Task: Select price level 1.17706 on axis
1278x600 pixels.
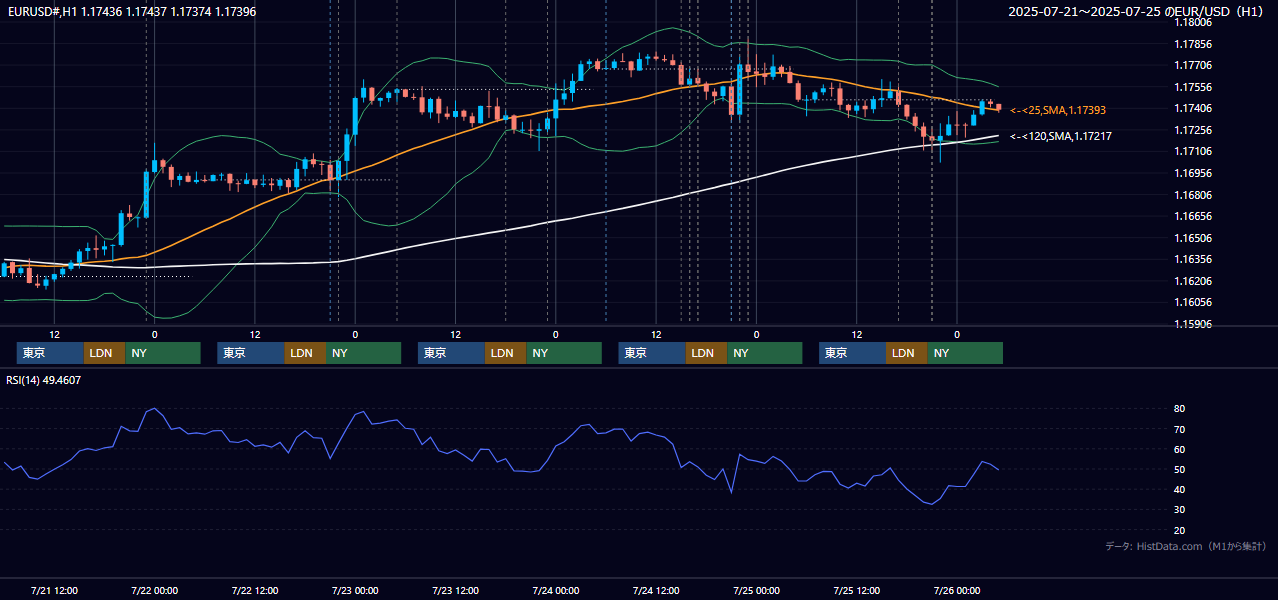Action: tap(1193, 65)
